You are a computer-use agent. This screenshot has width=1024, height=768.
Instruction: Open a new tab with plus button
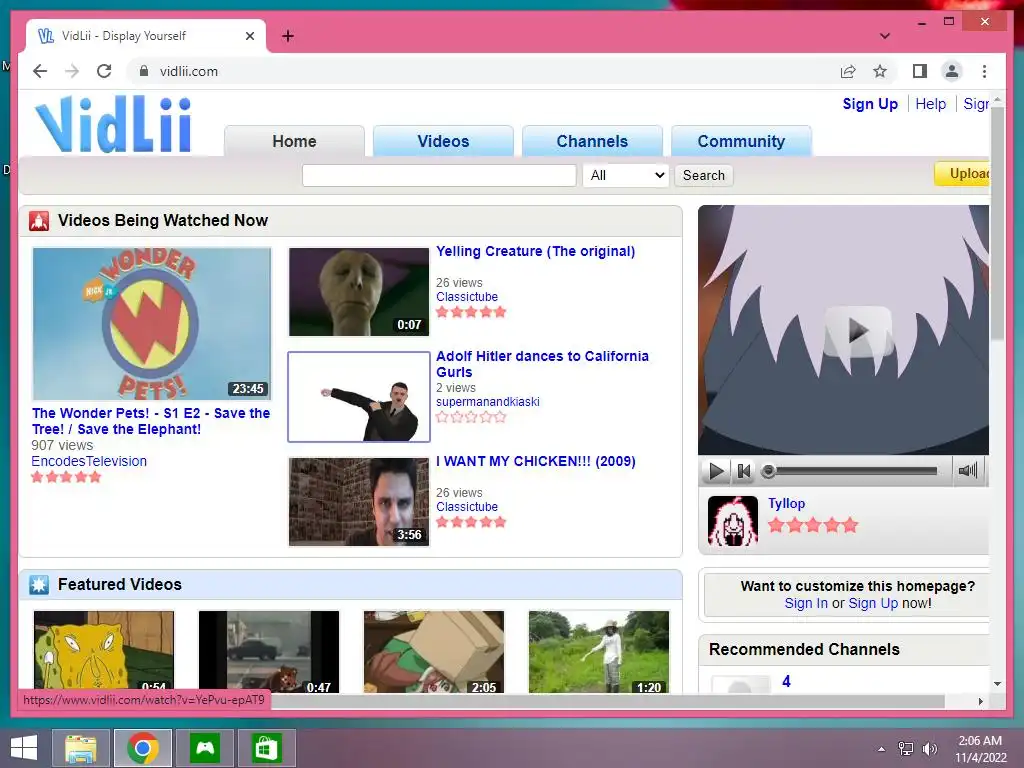click(x=287, y=36)
